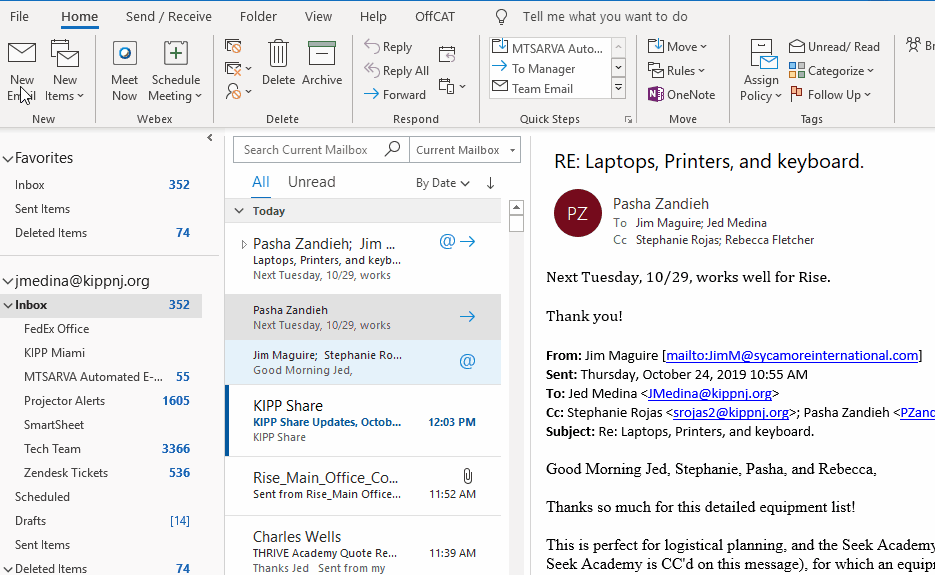Screen dimensions: 935x575
Task: Click the PZ sender avatar
Action: [577, 213]
